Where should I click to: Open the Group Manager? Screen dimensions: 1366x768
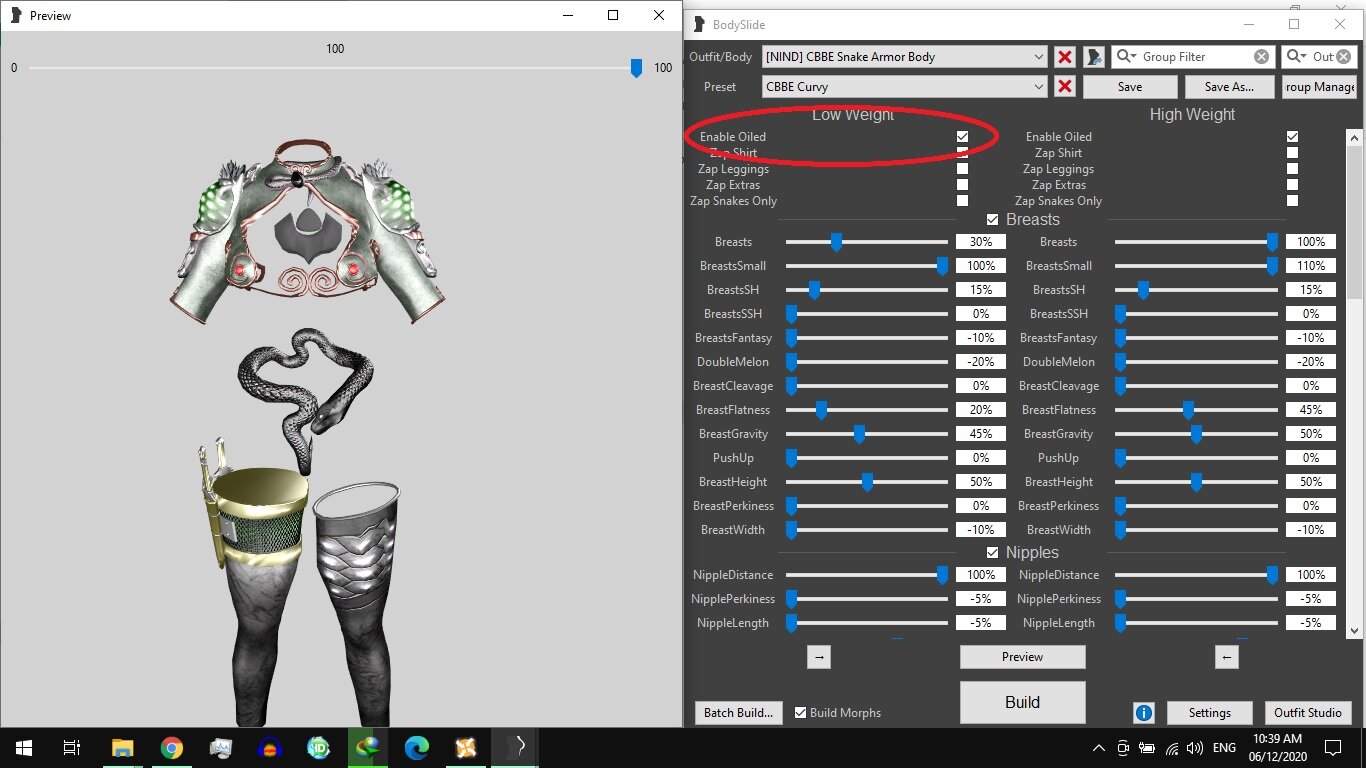(1320, 87)
